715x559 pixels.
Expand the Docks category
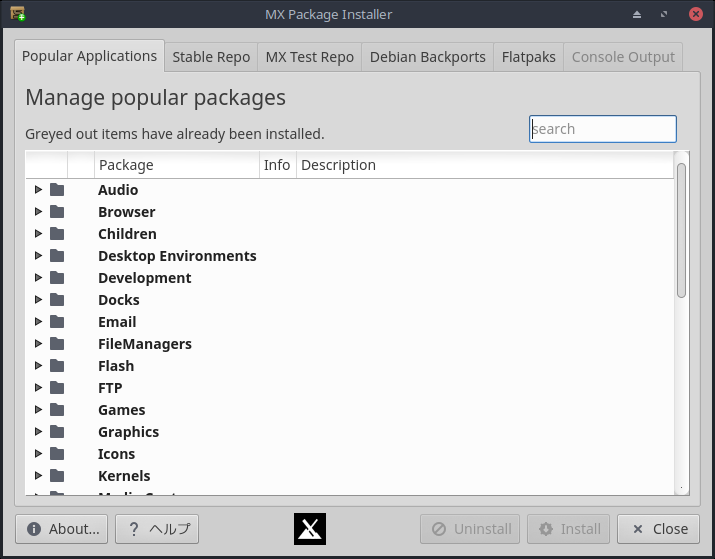38,300
